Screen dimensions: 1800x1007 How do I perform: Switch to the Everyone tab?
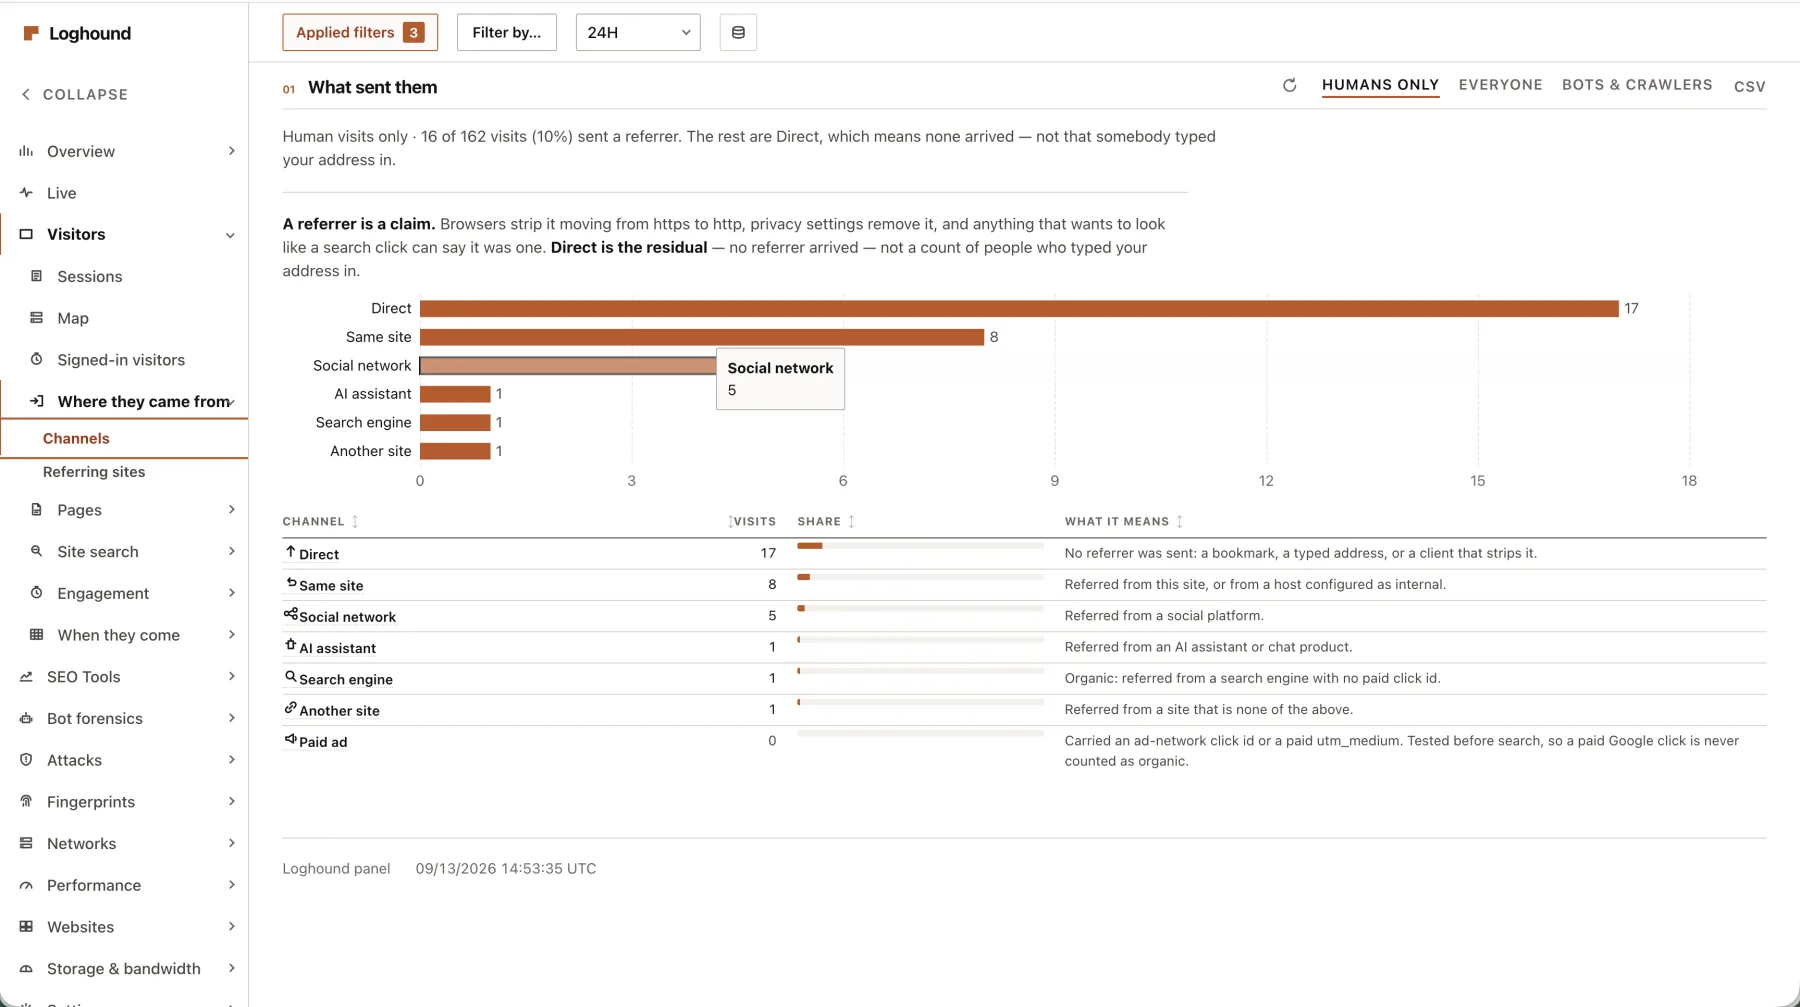1500,85
